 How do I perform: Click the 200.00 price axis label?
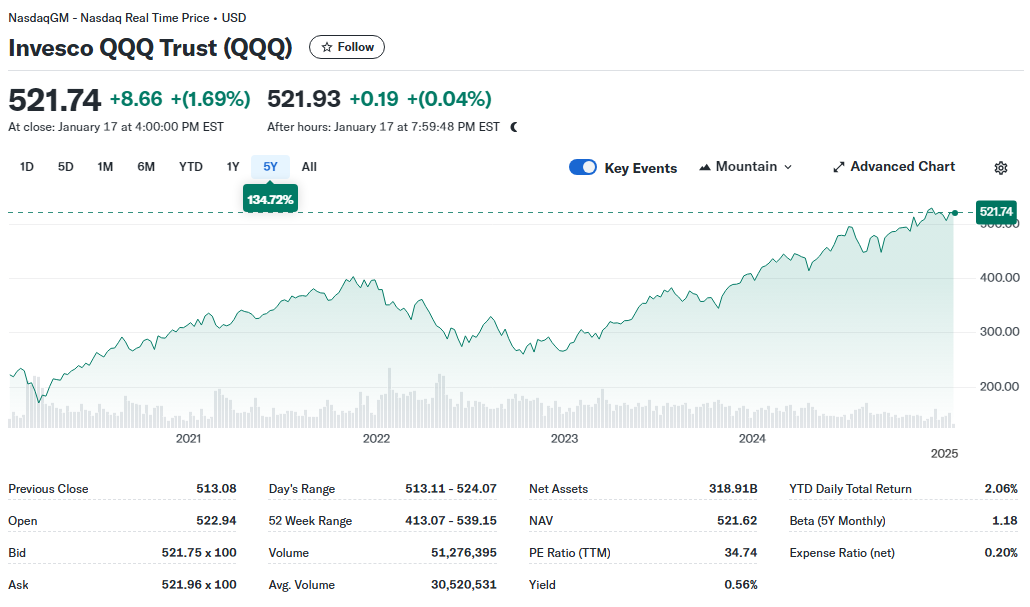(1000, 387)
